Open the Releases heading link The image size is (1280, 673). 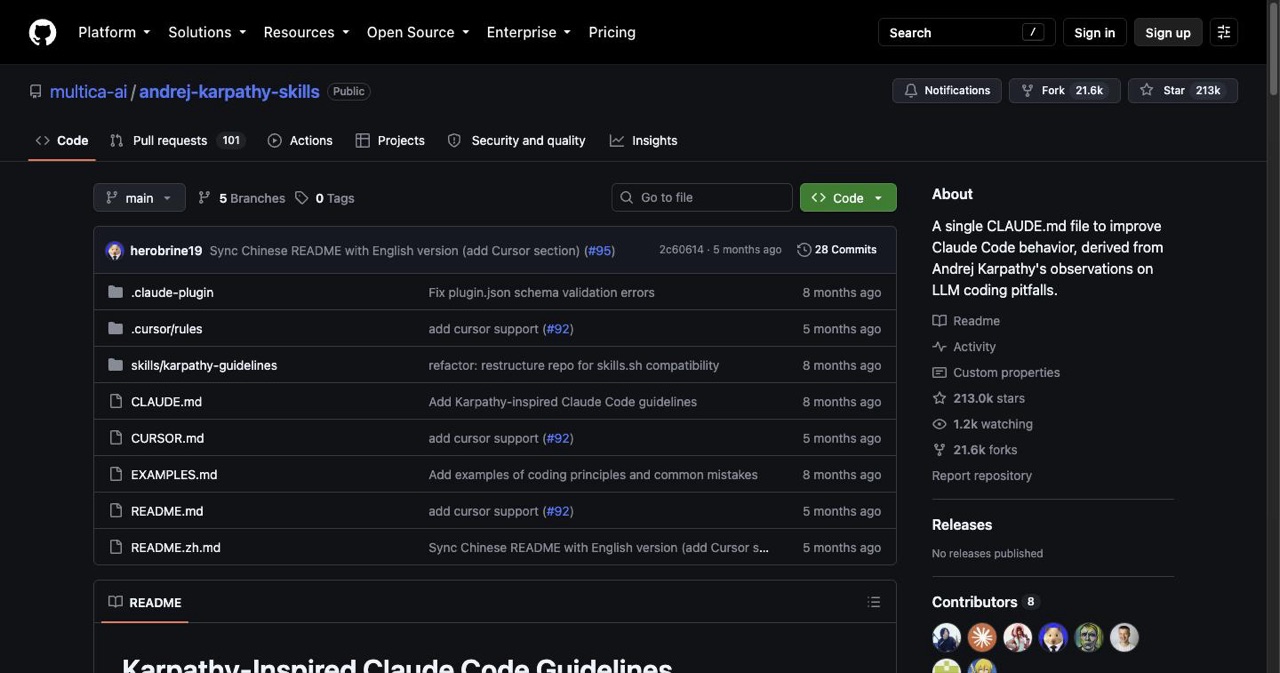(x=962, y=525)
